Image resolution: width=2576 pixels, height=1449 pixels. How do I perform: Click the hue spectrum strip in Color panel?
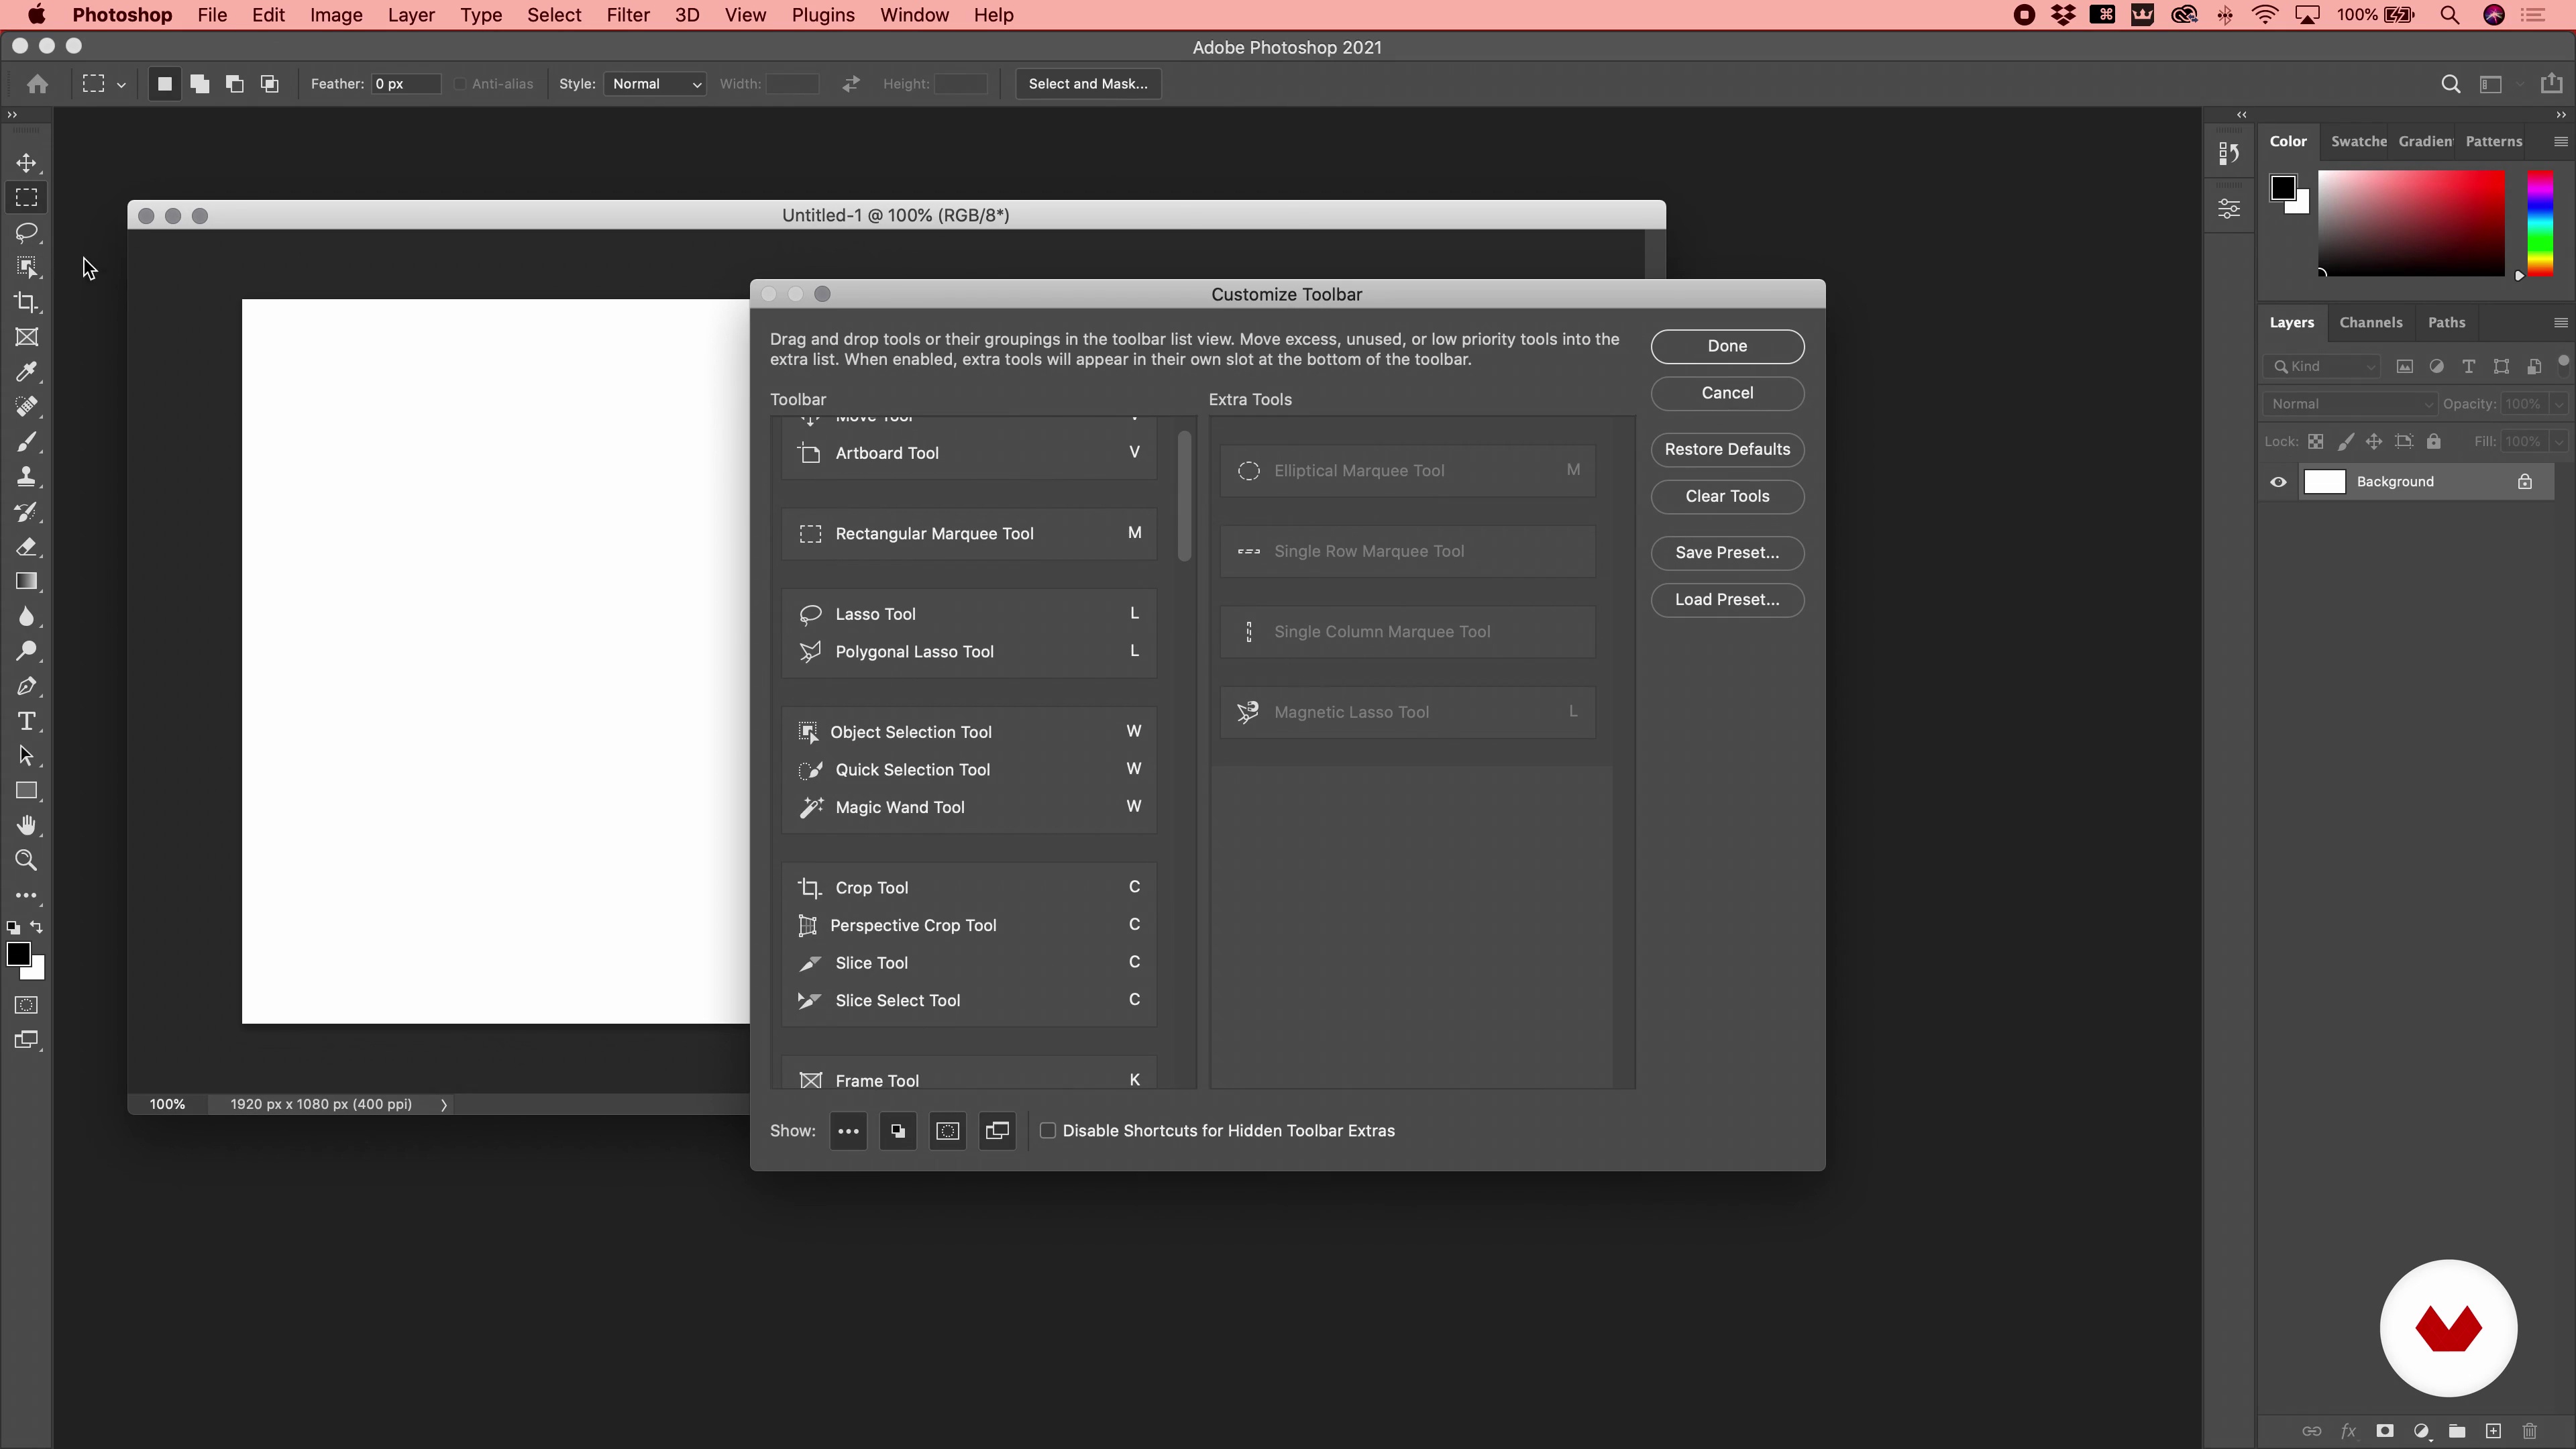[x=2540, y=223]
